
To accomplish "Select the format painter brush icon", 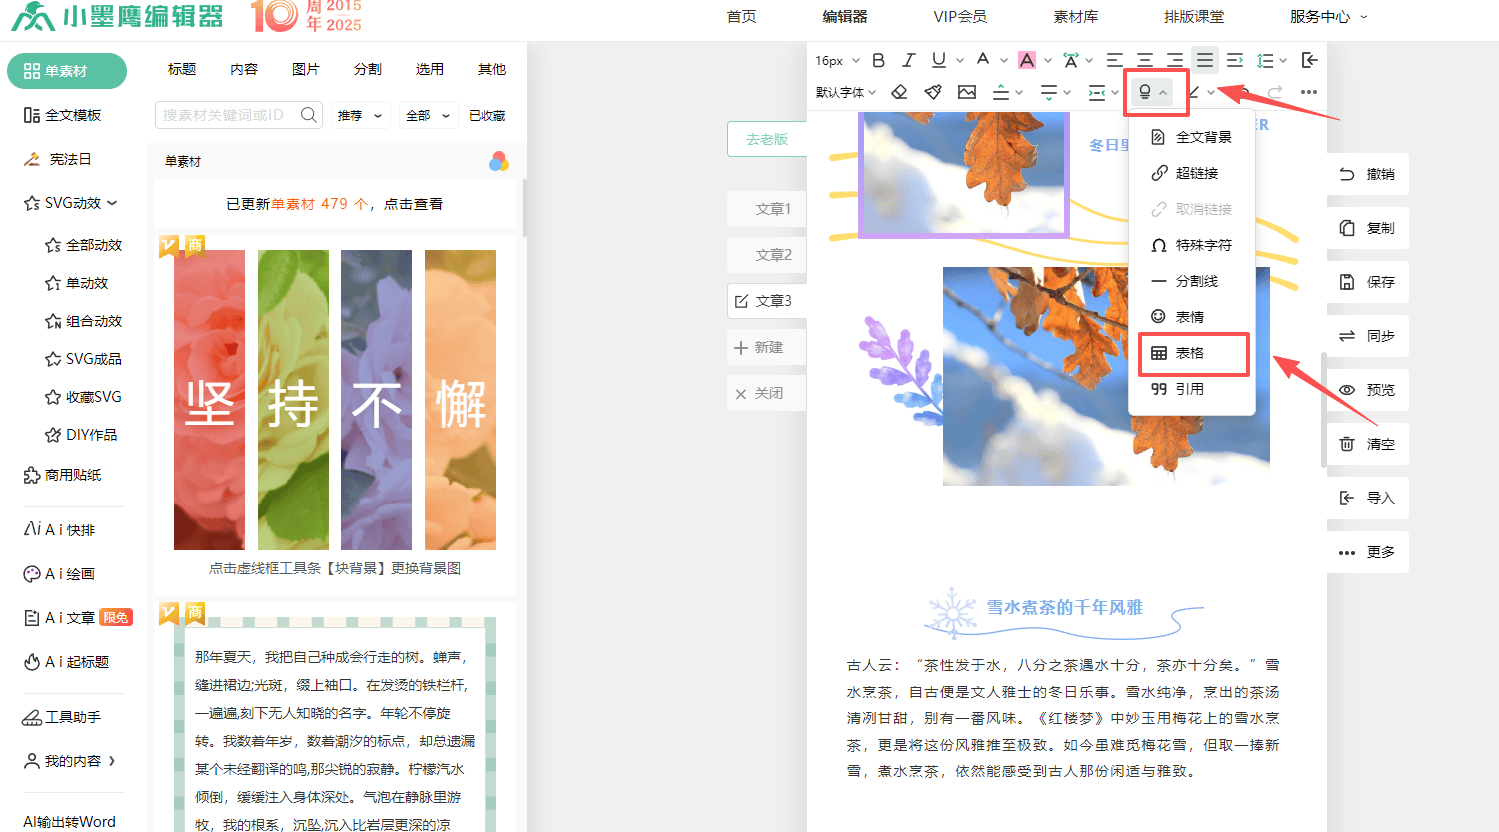I will pos(933,92).
